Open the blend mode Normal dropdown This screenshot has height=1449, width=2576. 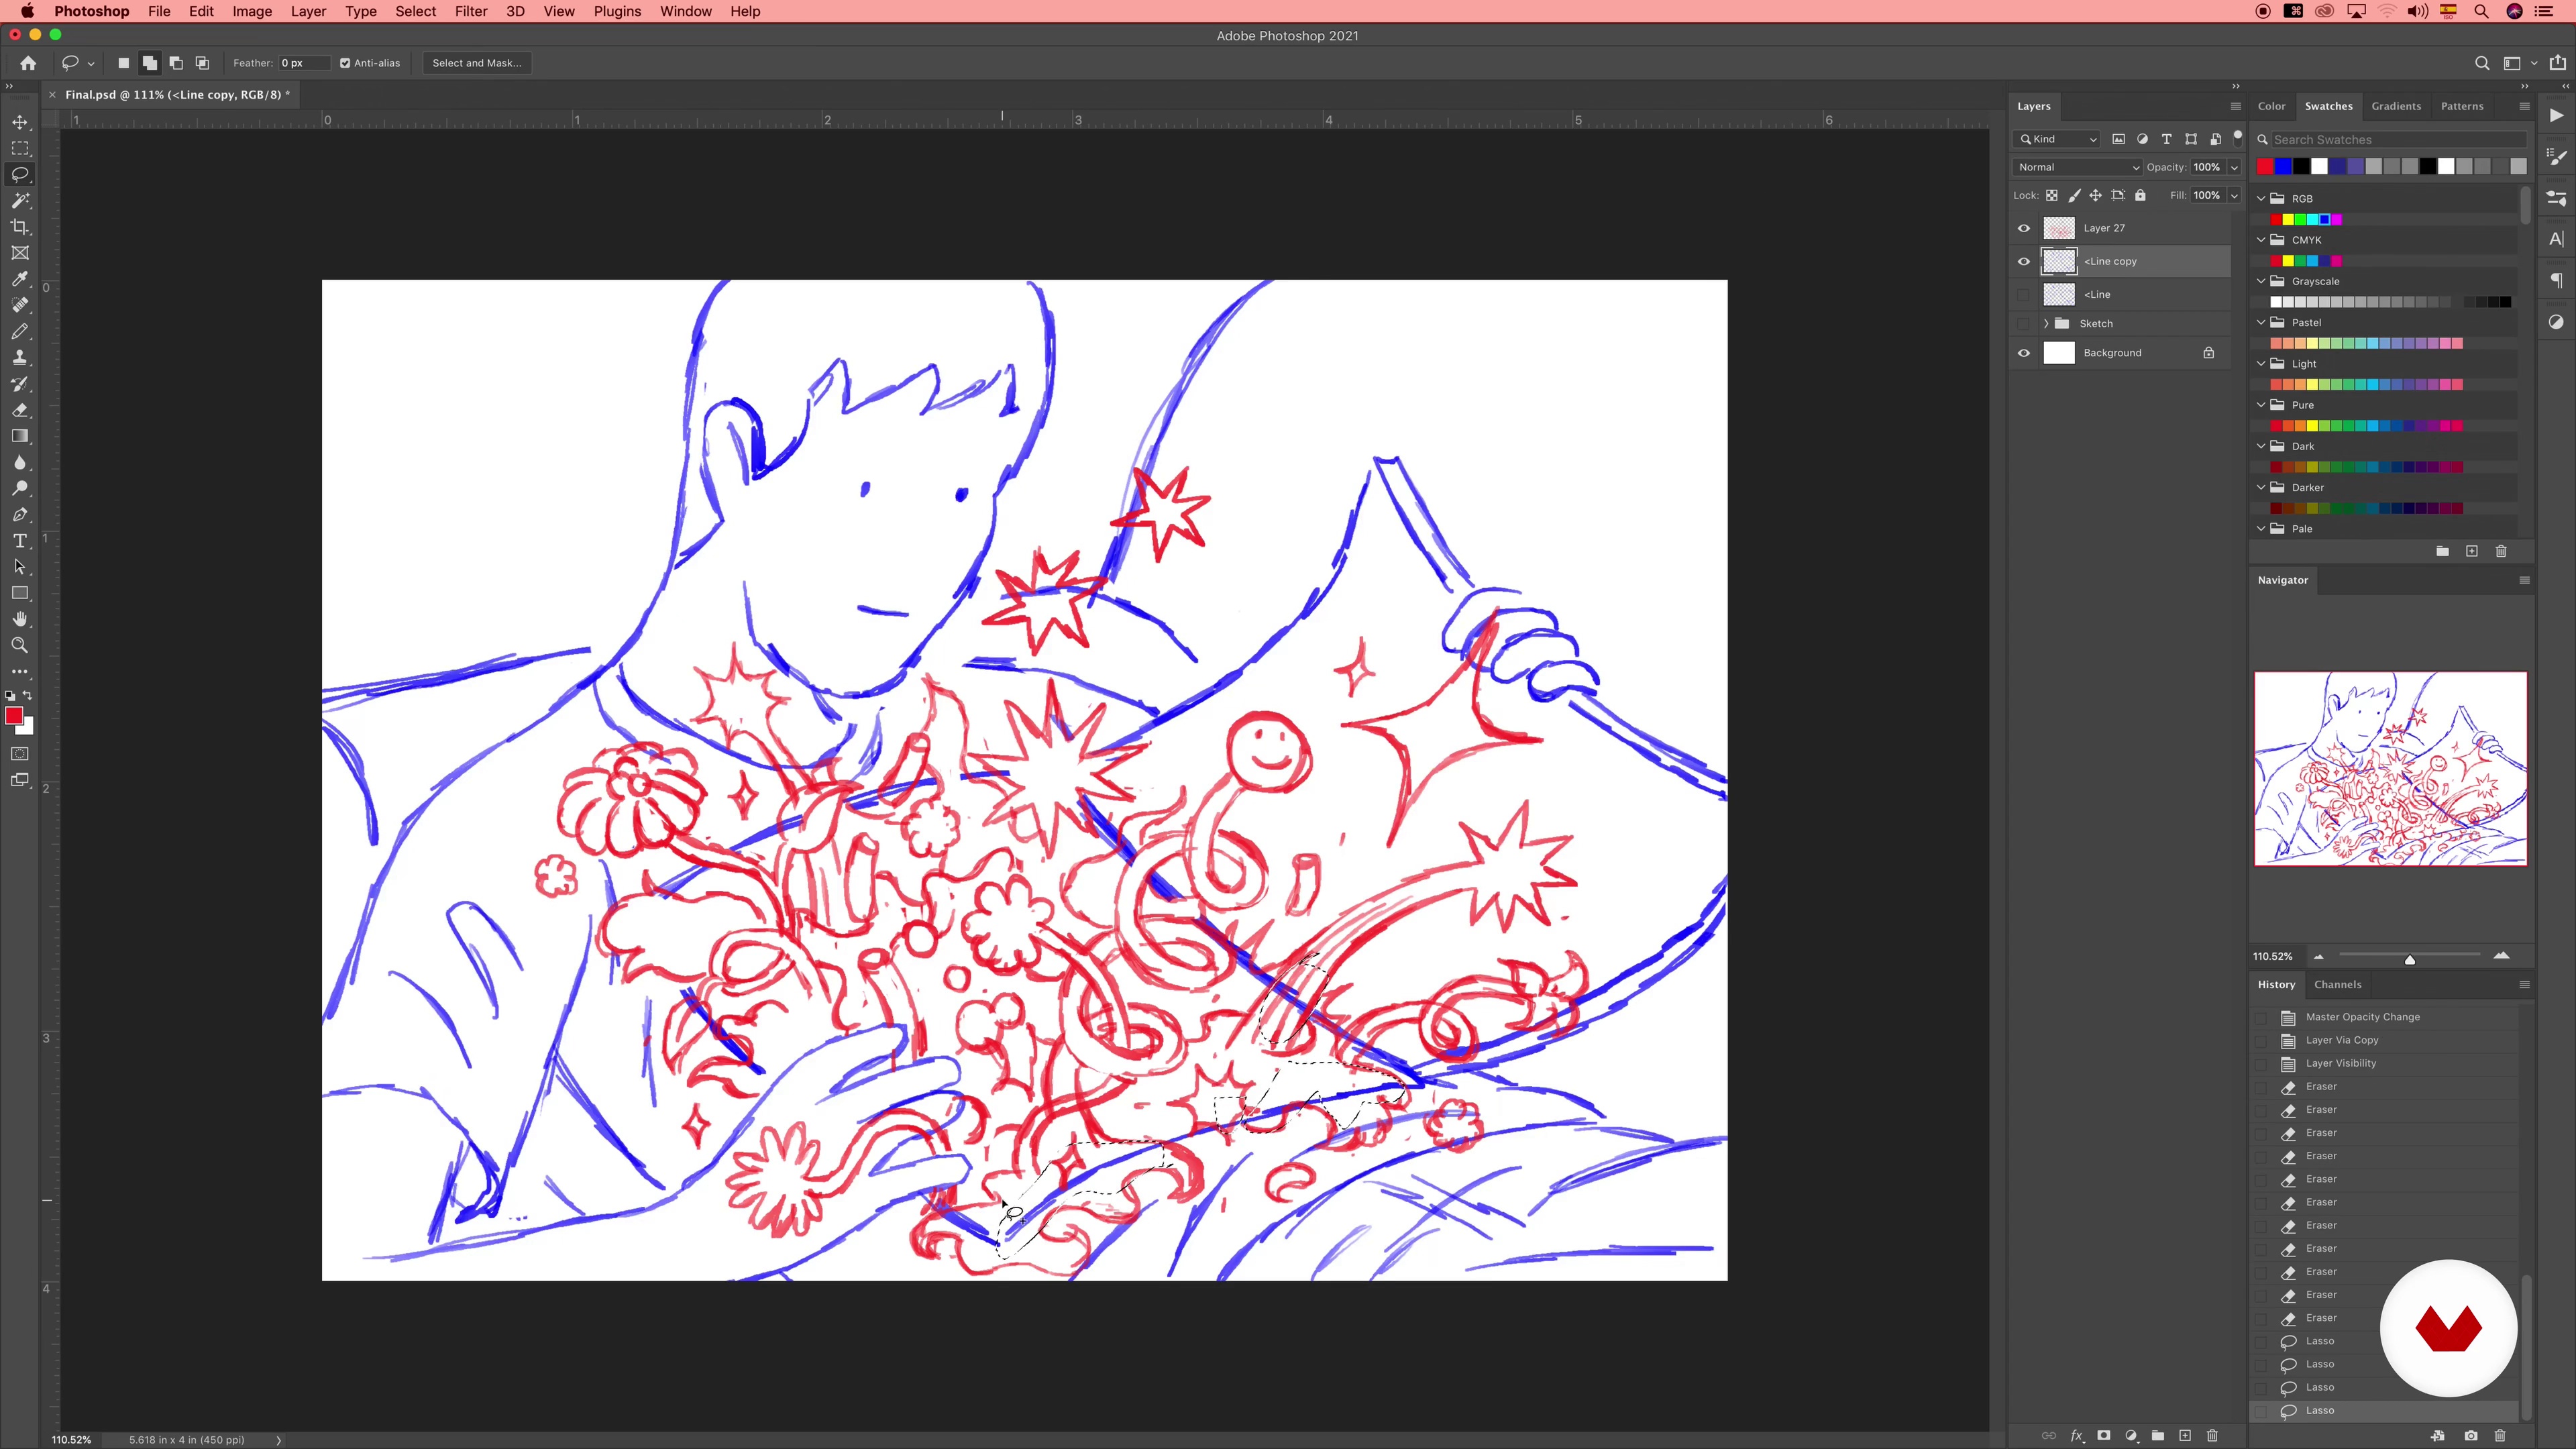click(x=2077, y=167)
